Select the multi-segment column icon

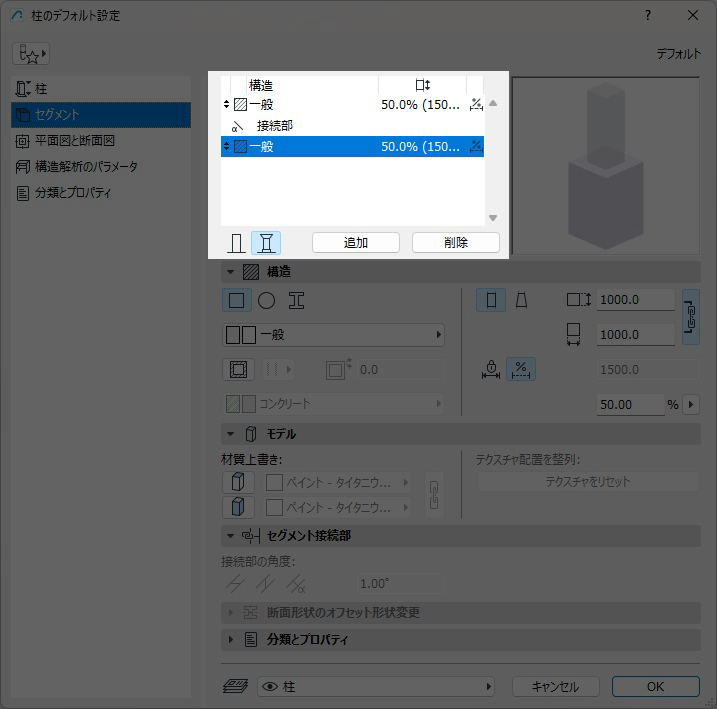(x=266, y=242)
